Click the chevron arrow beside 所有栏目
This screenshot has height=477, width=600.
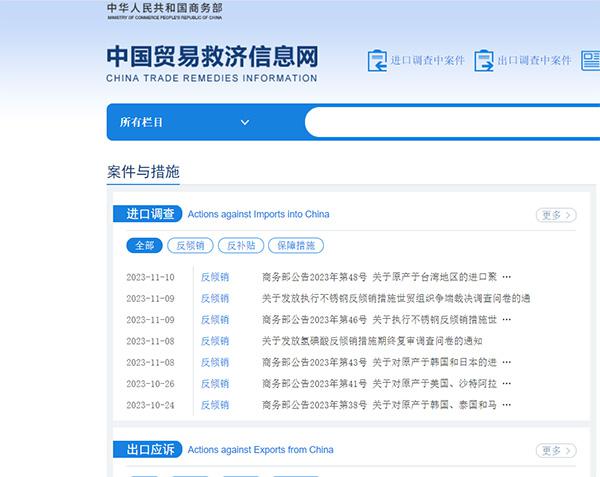point(245,122)
